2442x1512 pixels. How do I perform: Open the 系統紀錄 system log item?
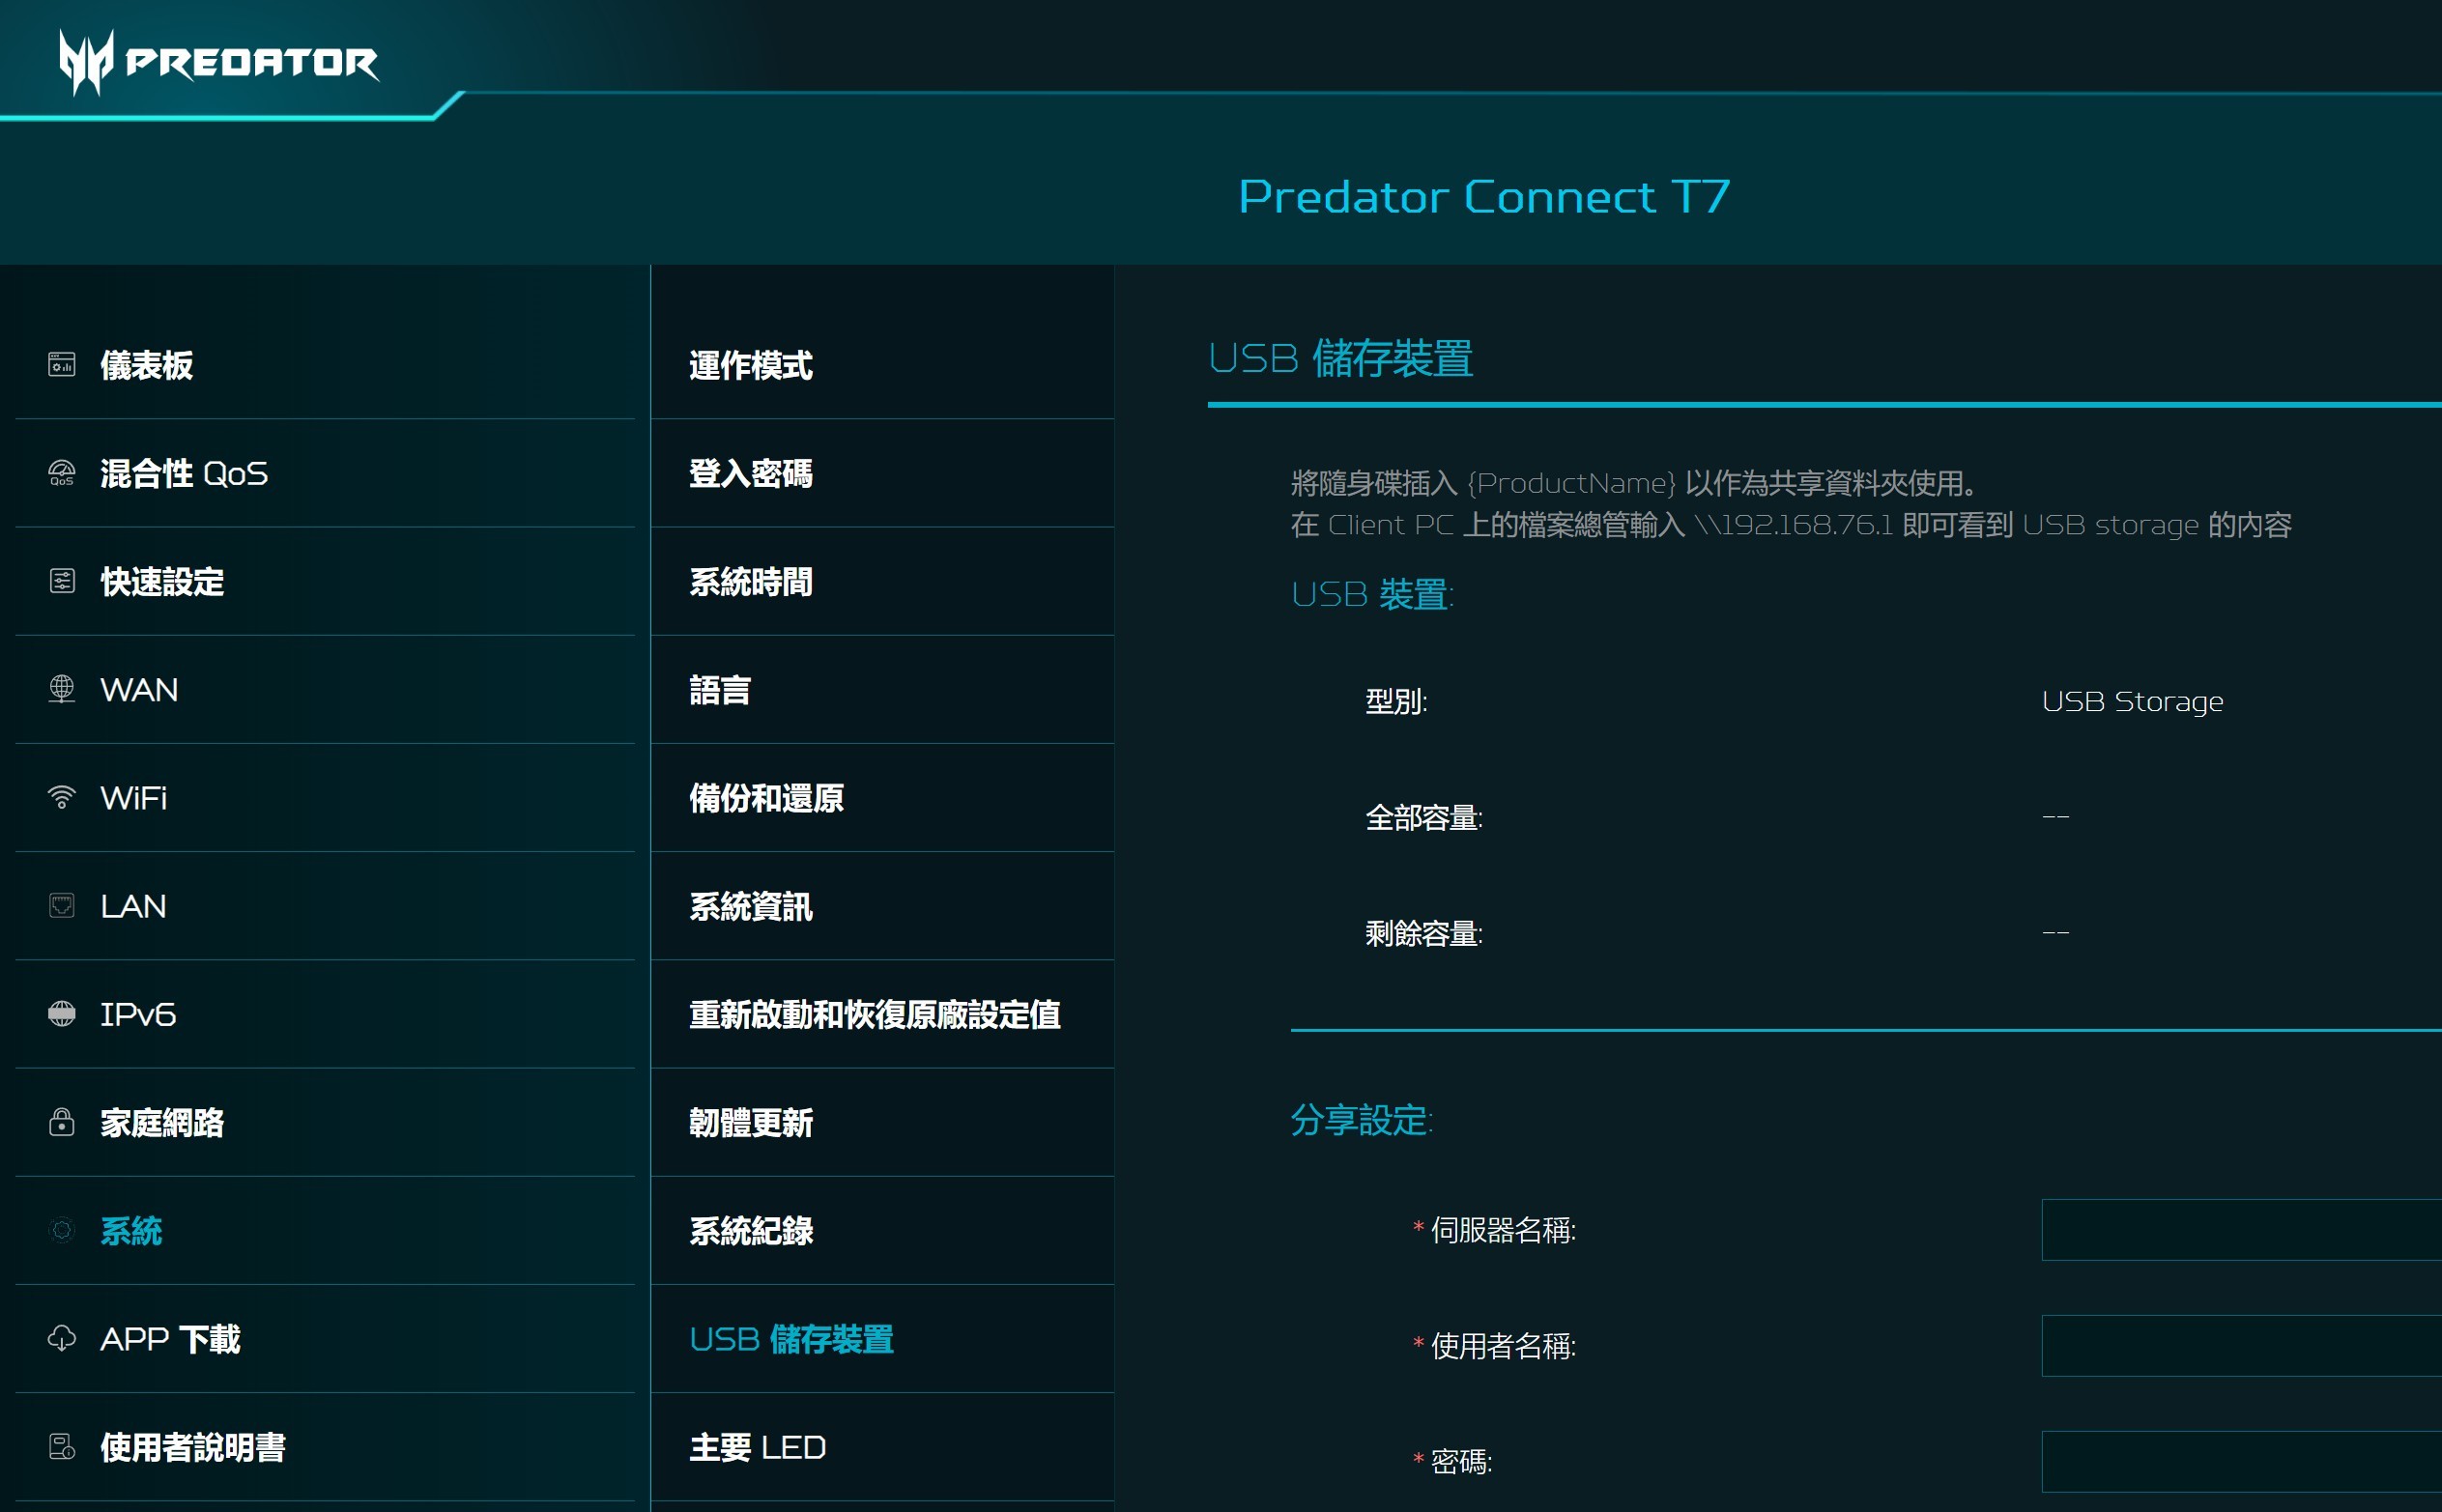coord(883,1230)
